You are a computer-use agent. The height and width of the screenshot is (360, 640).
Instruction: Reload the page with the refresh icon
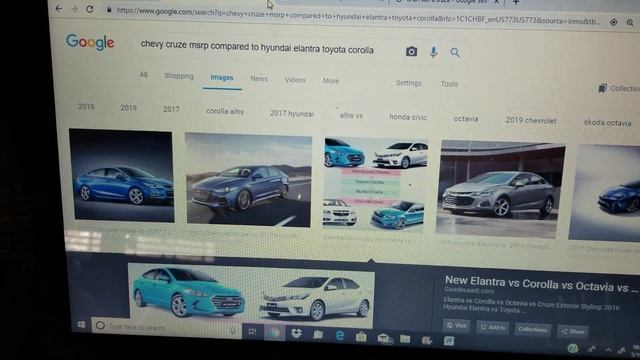pyautogui.click(x=90, y=9)
